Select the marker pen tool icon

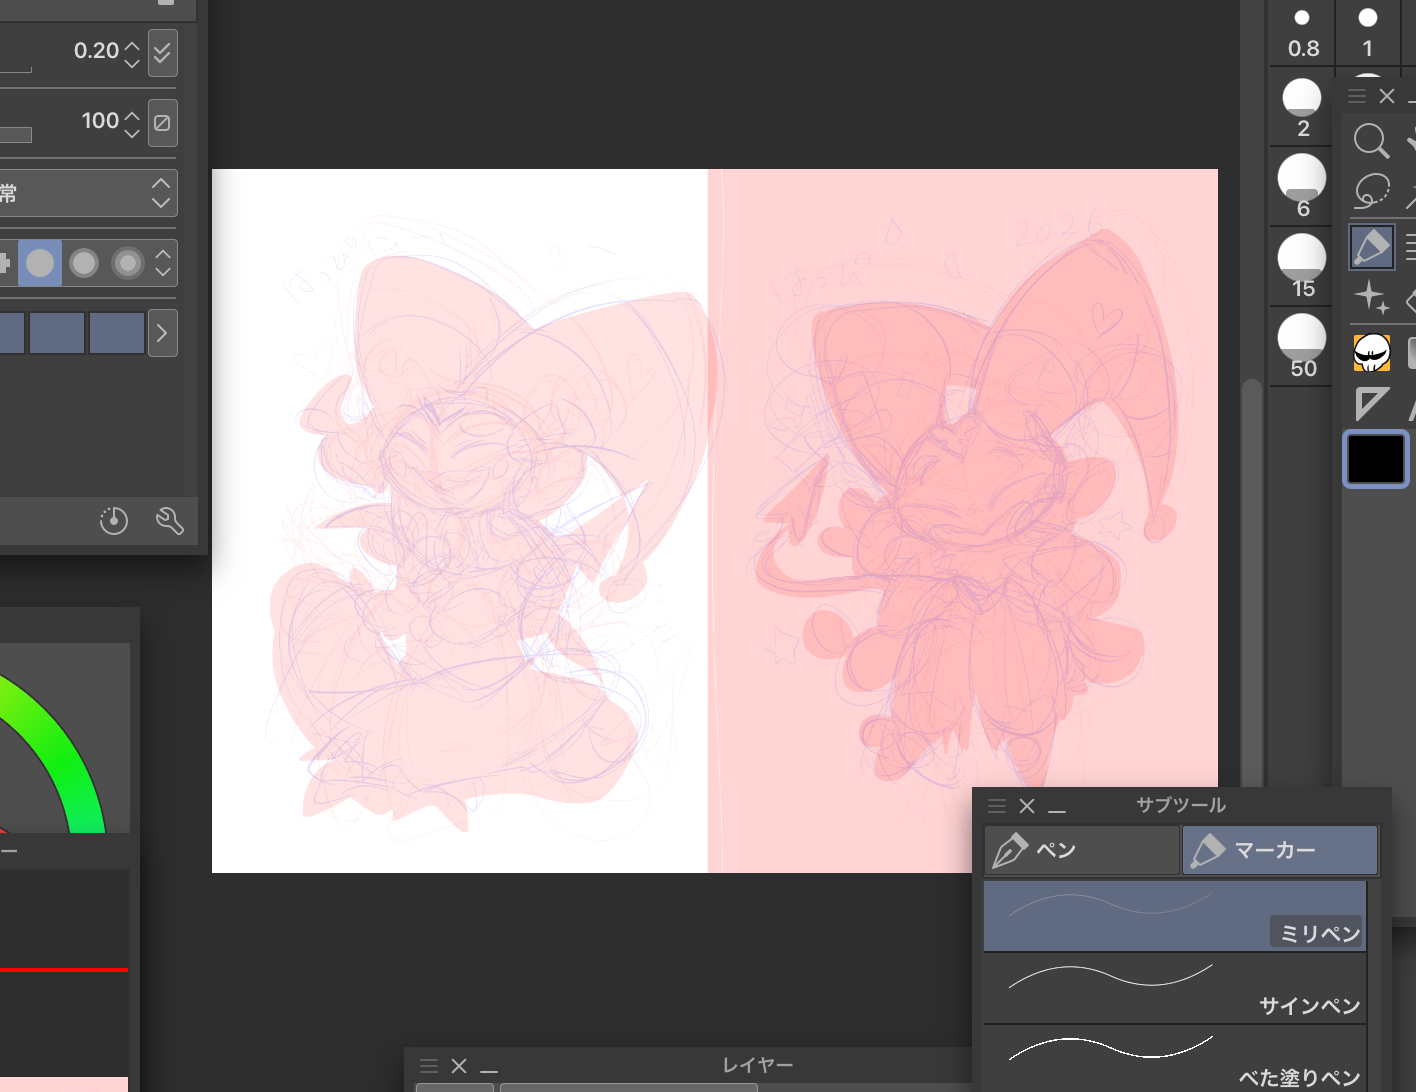click(1371, 246)
